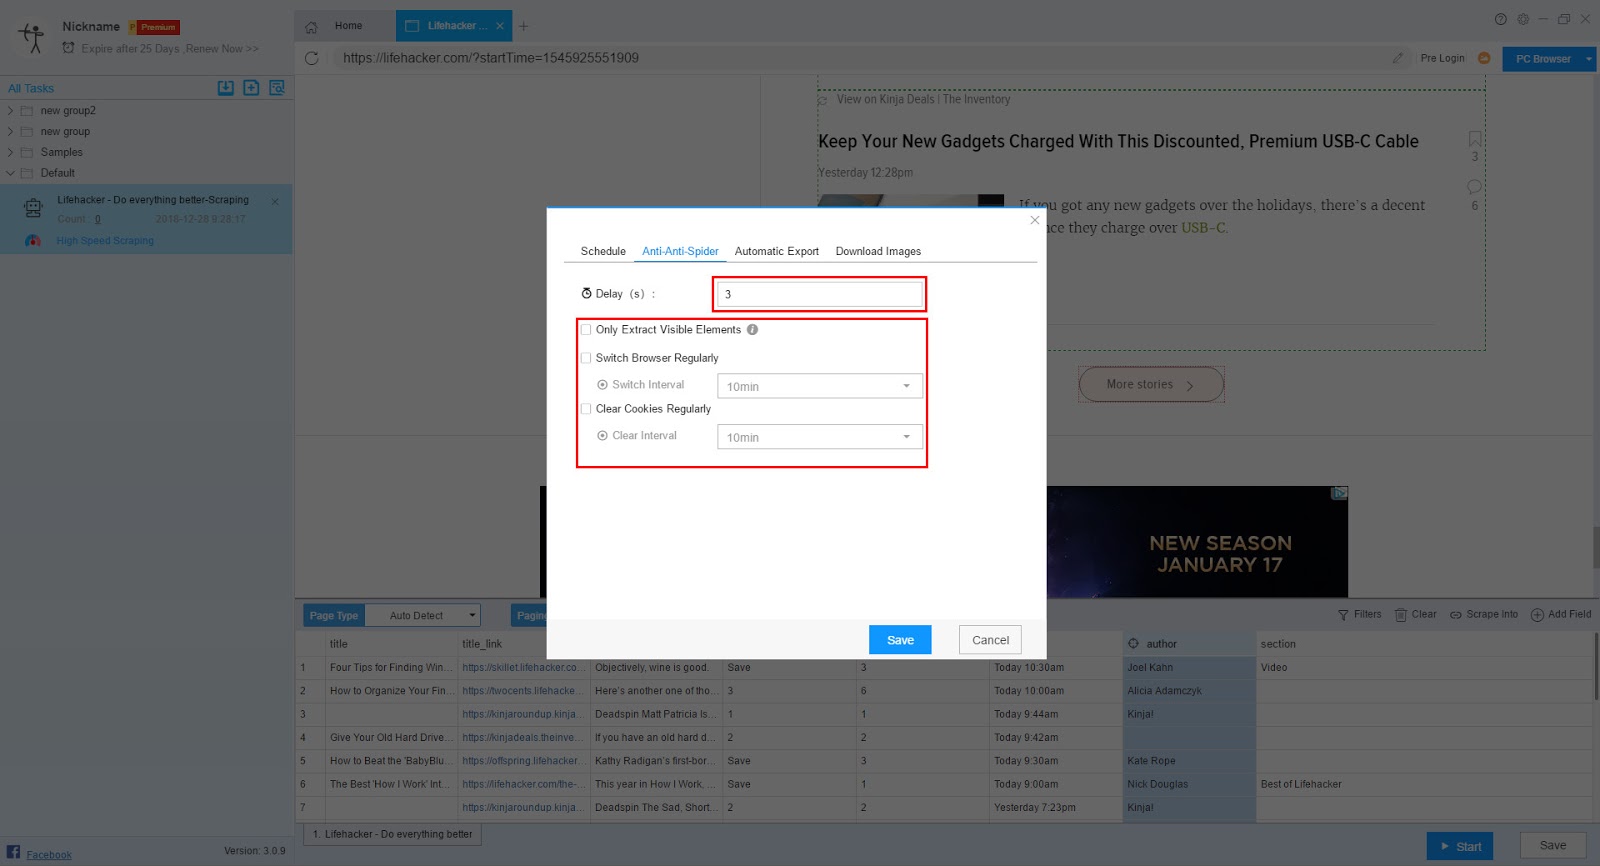This screenshot has height=866, width=1600.
Task: Open the Clear Interval 10min dropdown
Action: point(819,437)
